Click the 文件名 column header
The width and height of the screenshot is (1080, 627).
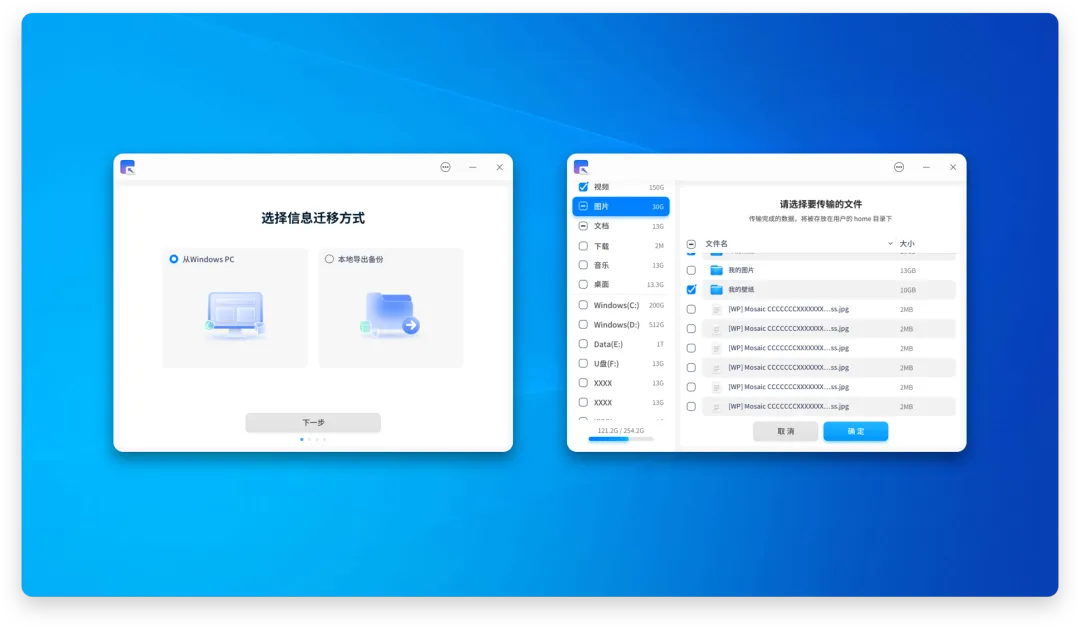(716, 244)
